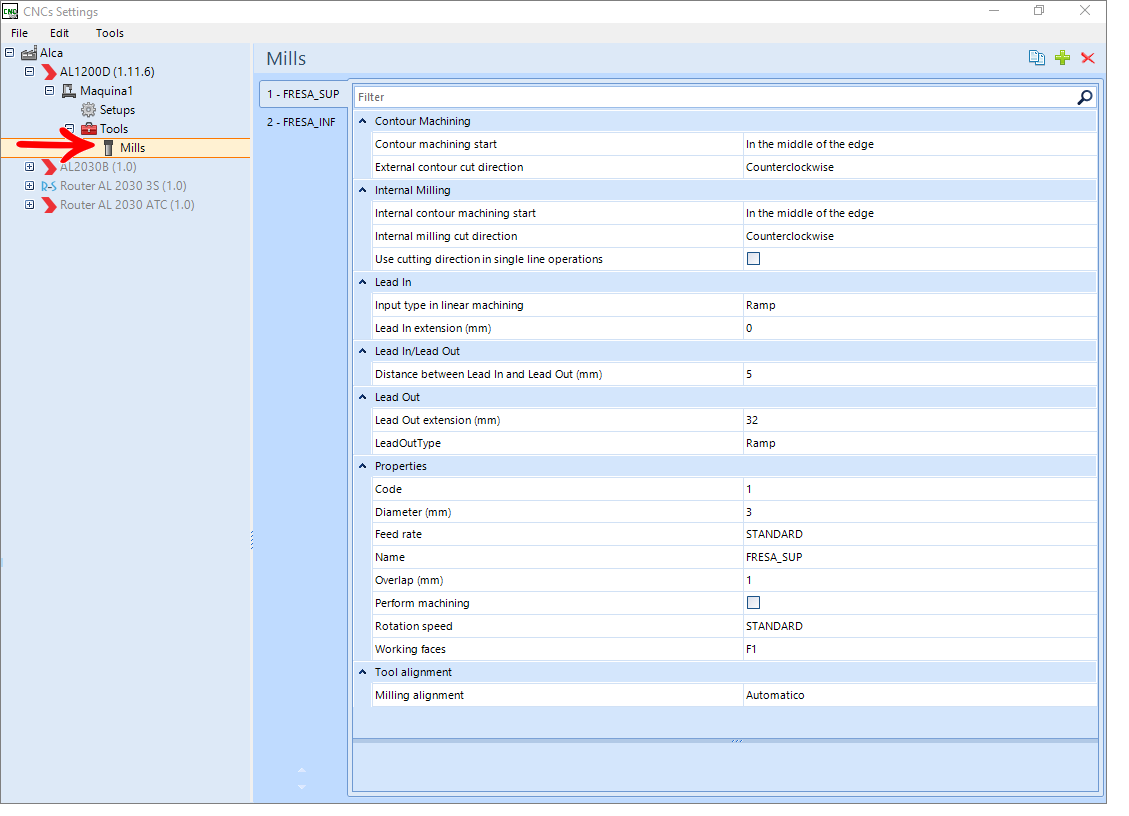Image resolution: width=1129 pixels, height=816 pixels.
Task: Collapse the Properties section
Action: coord(363,466)
